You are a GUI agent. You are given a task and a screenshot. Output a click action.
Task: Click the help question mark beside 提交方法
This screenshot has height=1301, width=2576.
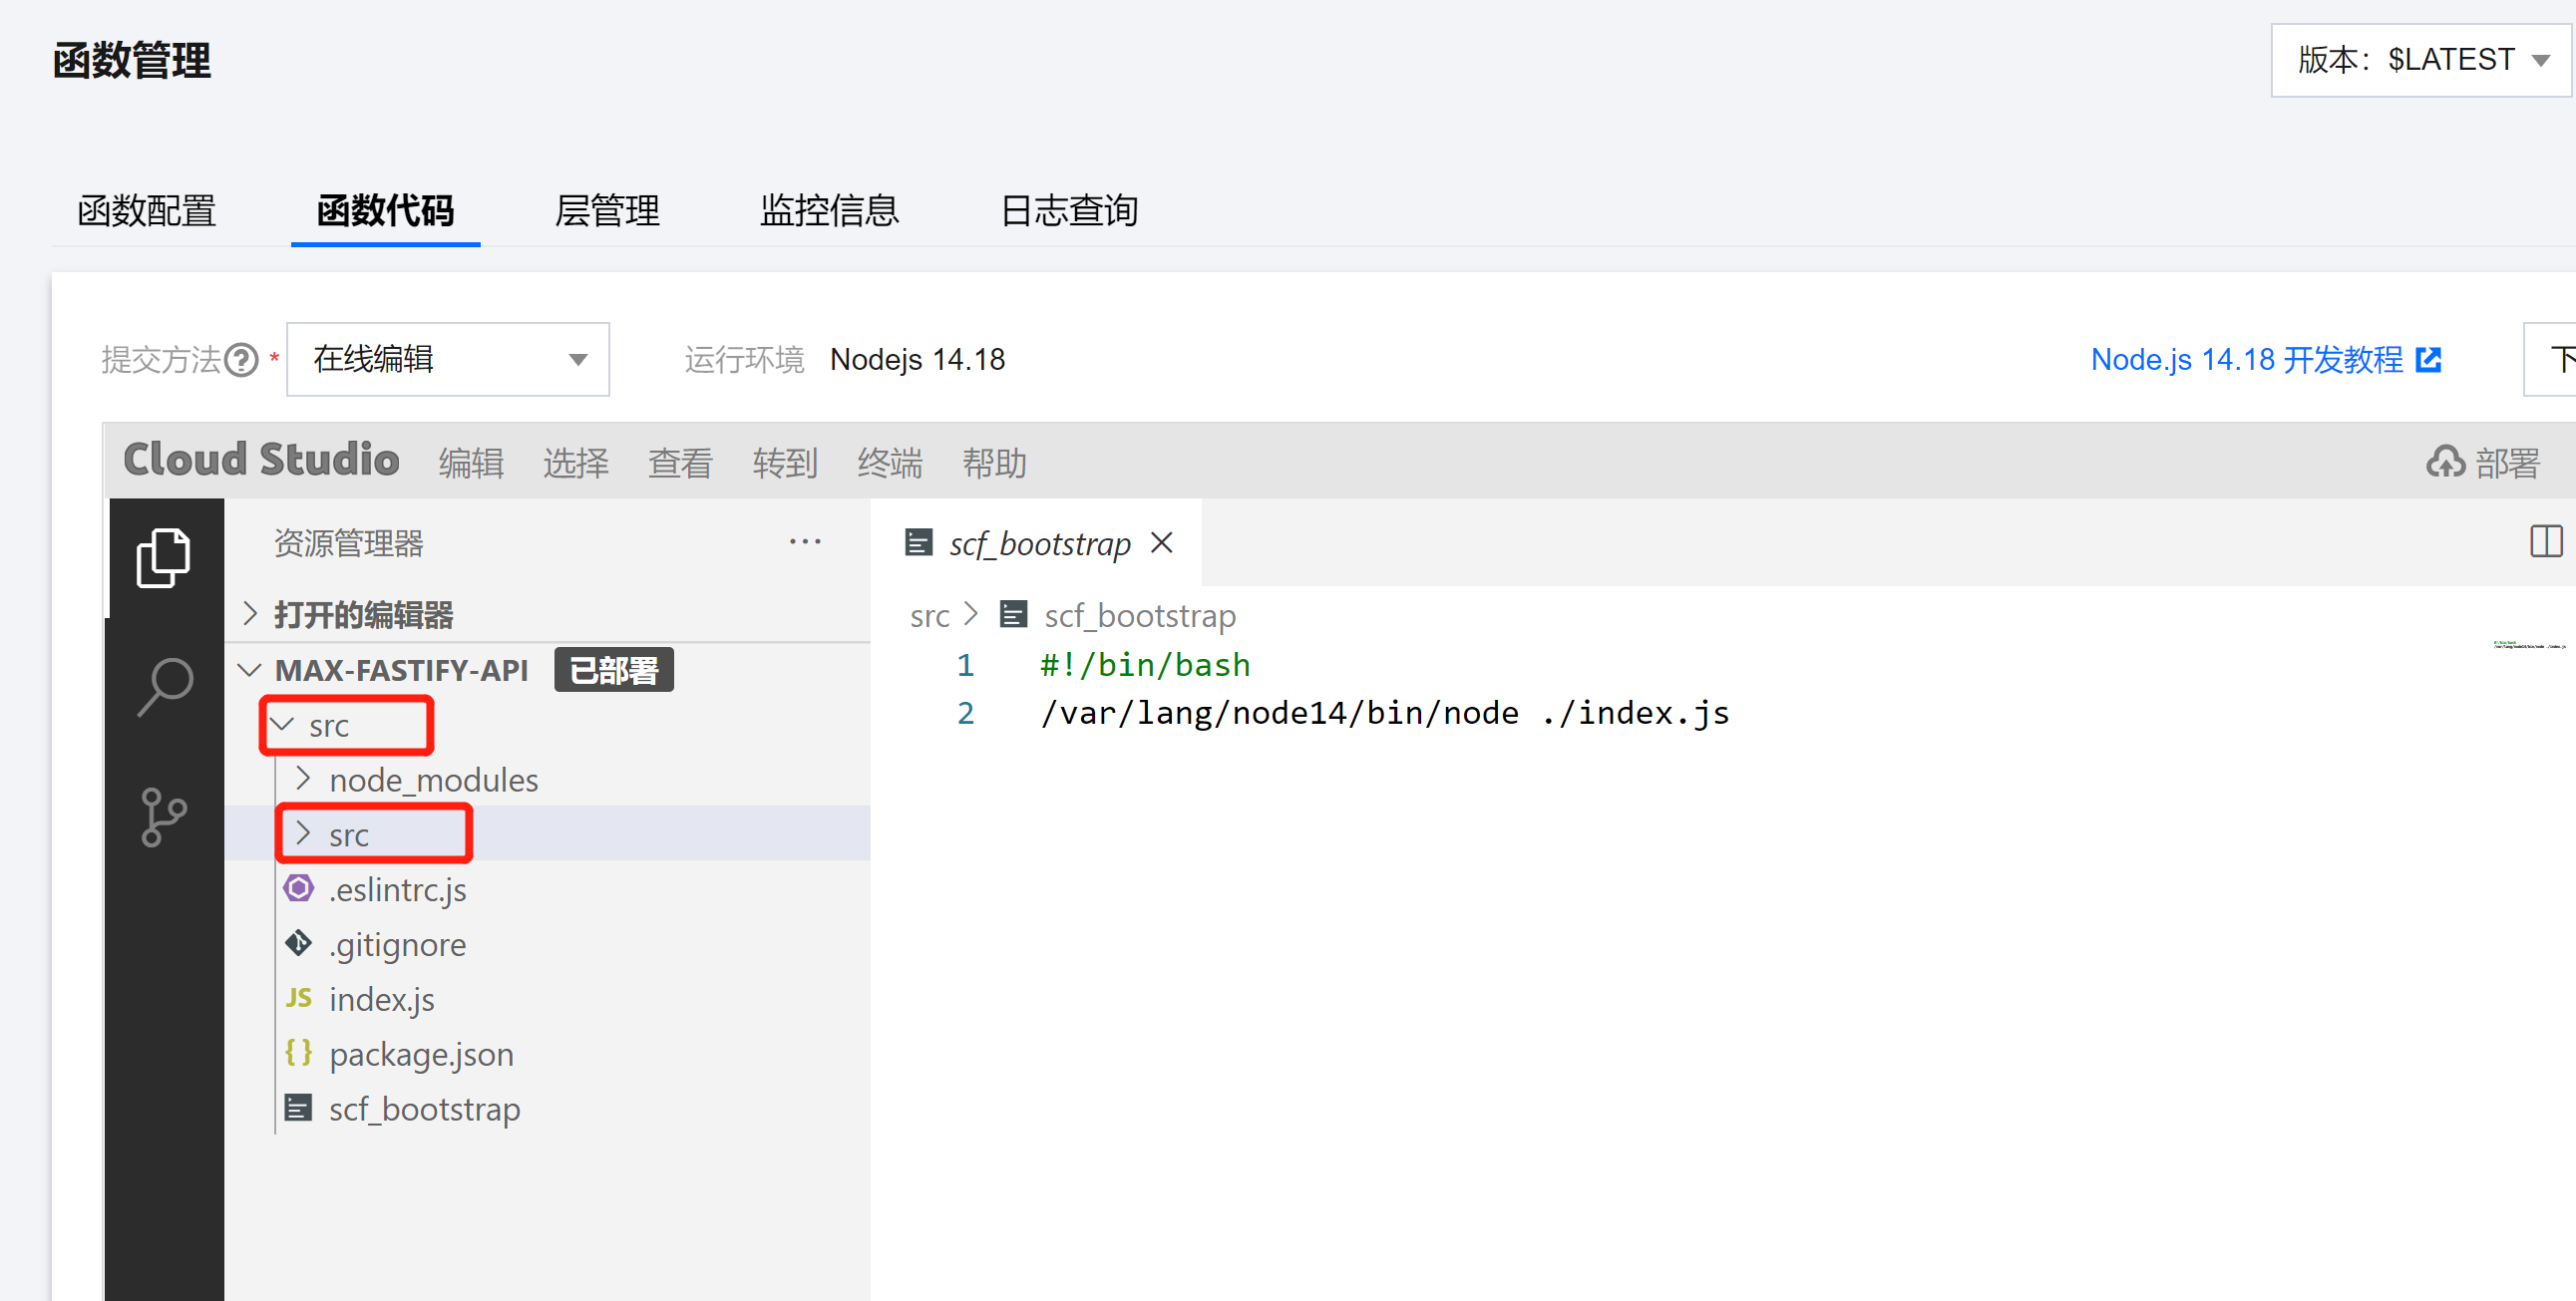241,360
